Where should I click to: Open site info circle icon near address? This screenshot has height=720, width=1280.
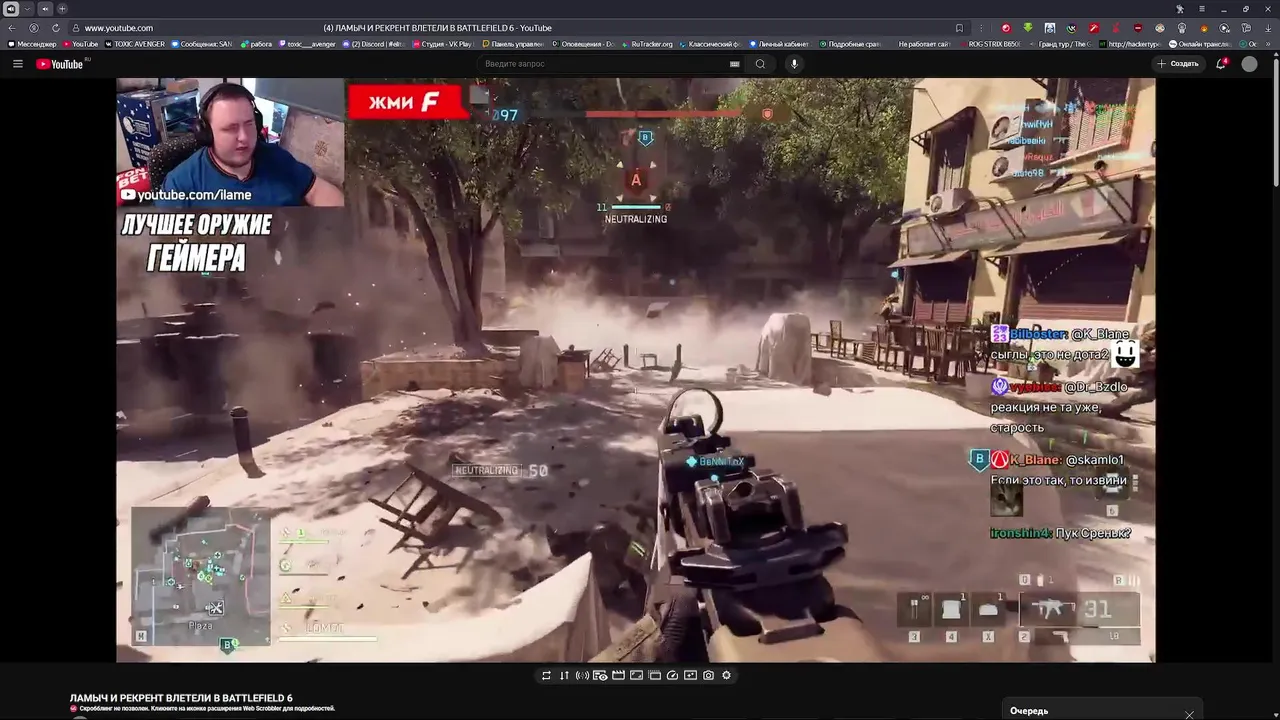tap(34, 28)
